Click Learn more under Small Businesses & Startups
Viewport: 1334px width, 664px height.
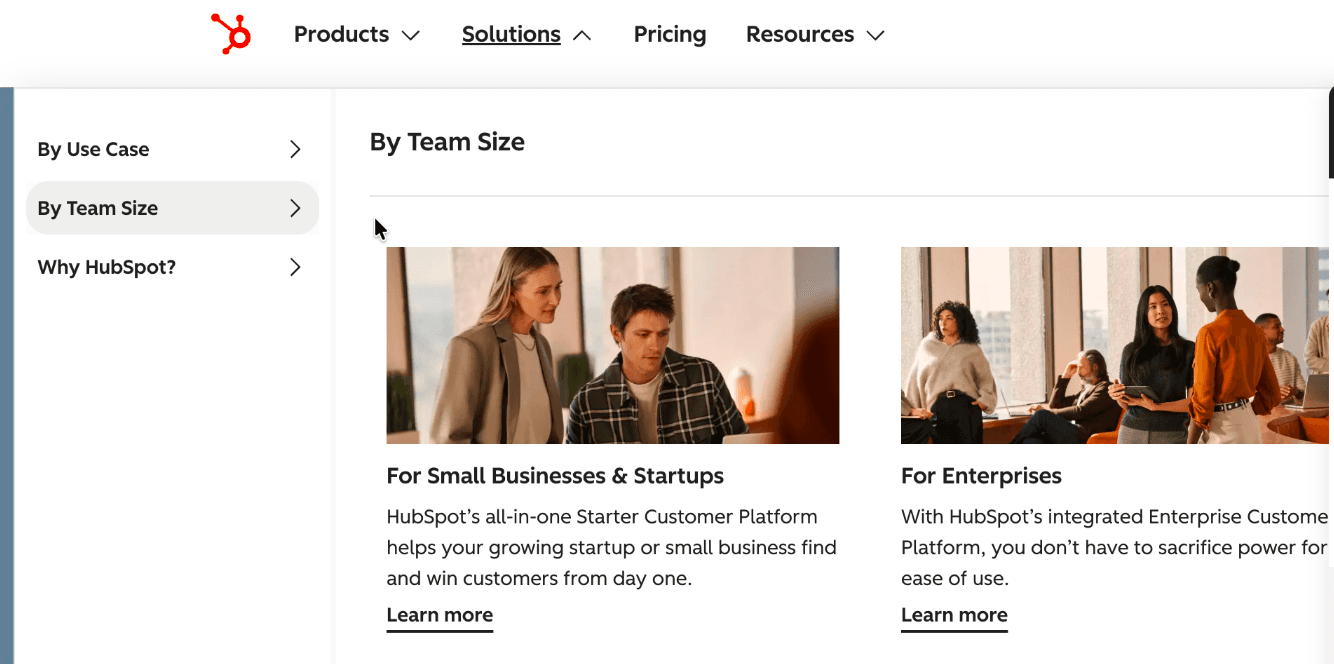440,616
